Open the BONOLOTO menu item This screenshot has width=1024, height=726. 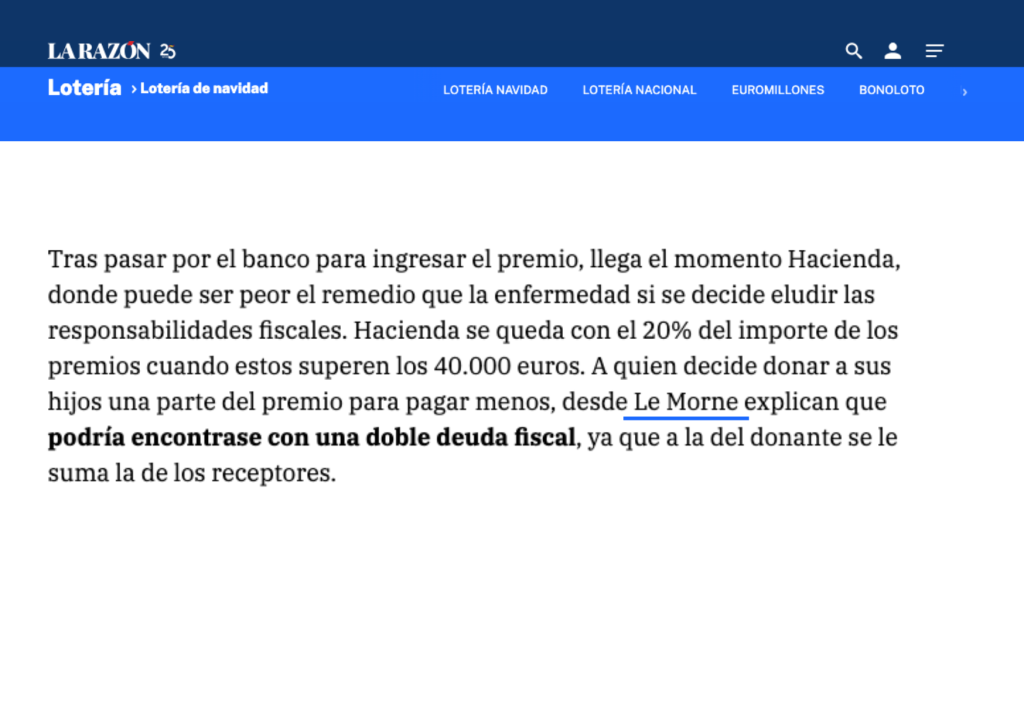click(x=891, y=90)
